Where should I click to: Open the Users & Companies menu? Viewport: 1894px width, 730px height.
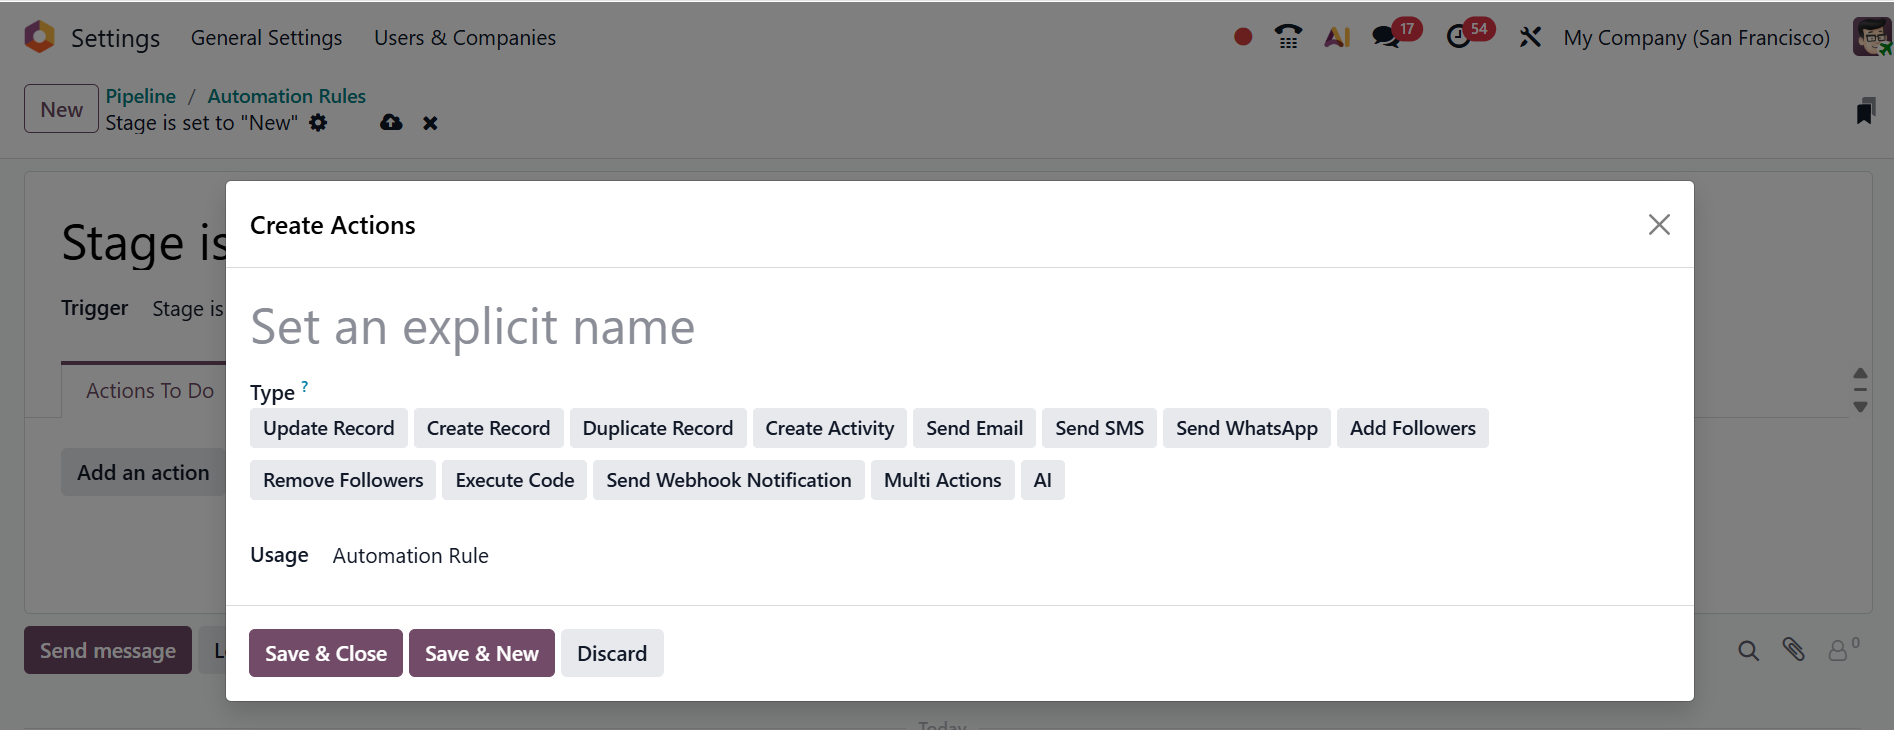[464, 37]
